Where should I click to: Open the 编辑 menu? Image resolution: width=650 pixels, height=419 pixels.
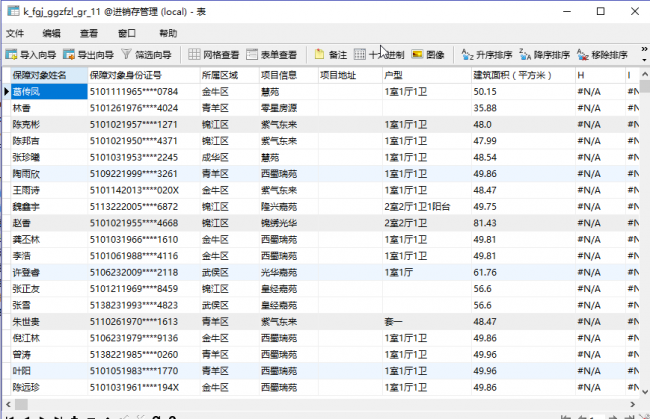(x=51, y=33)
